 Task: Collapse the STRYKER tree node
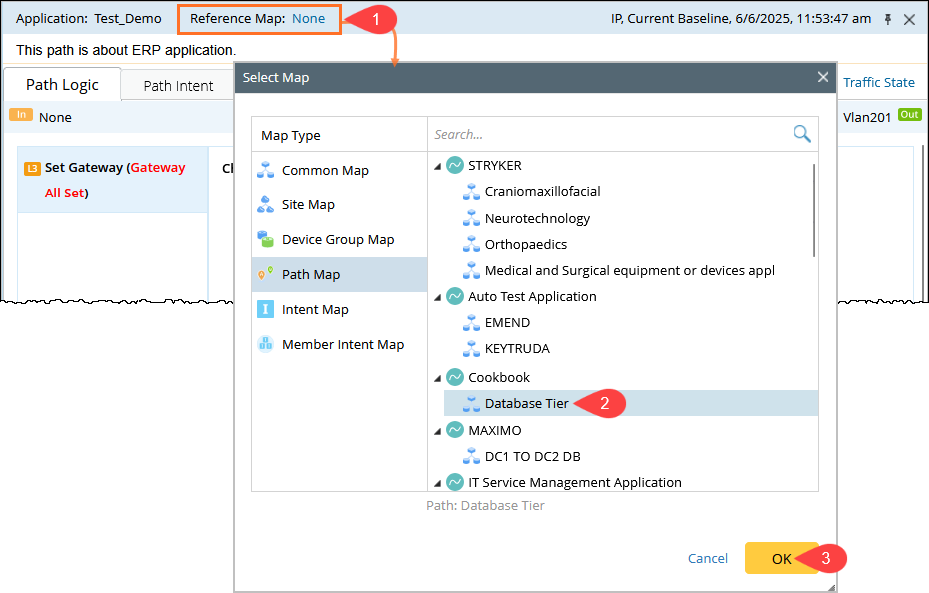(438, 166)
